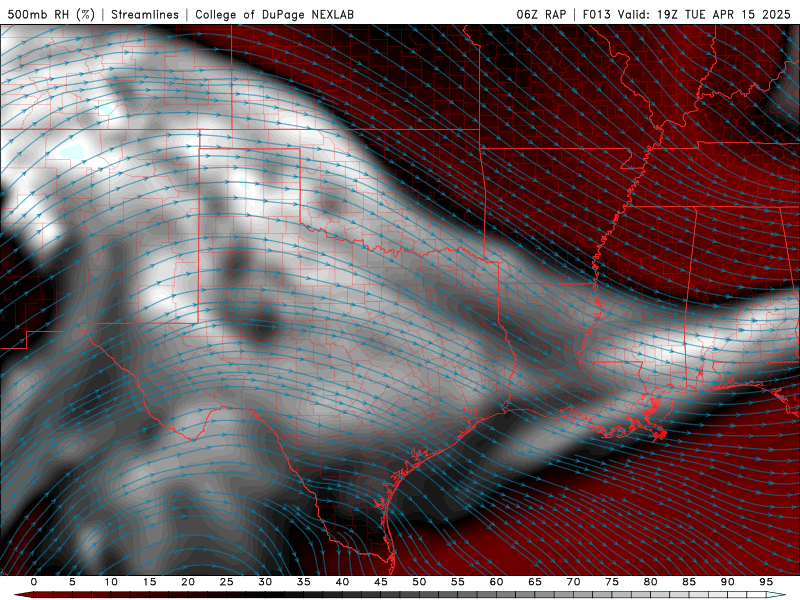Screen dimensions: 800x600
Task: Click 'F013 Valid: 19Z TUE APR 15 2025'
Action: pyautogui.click(x=686, y=14)
